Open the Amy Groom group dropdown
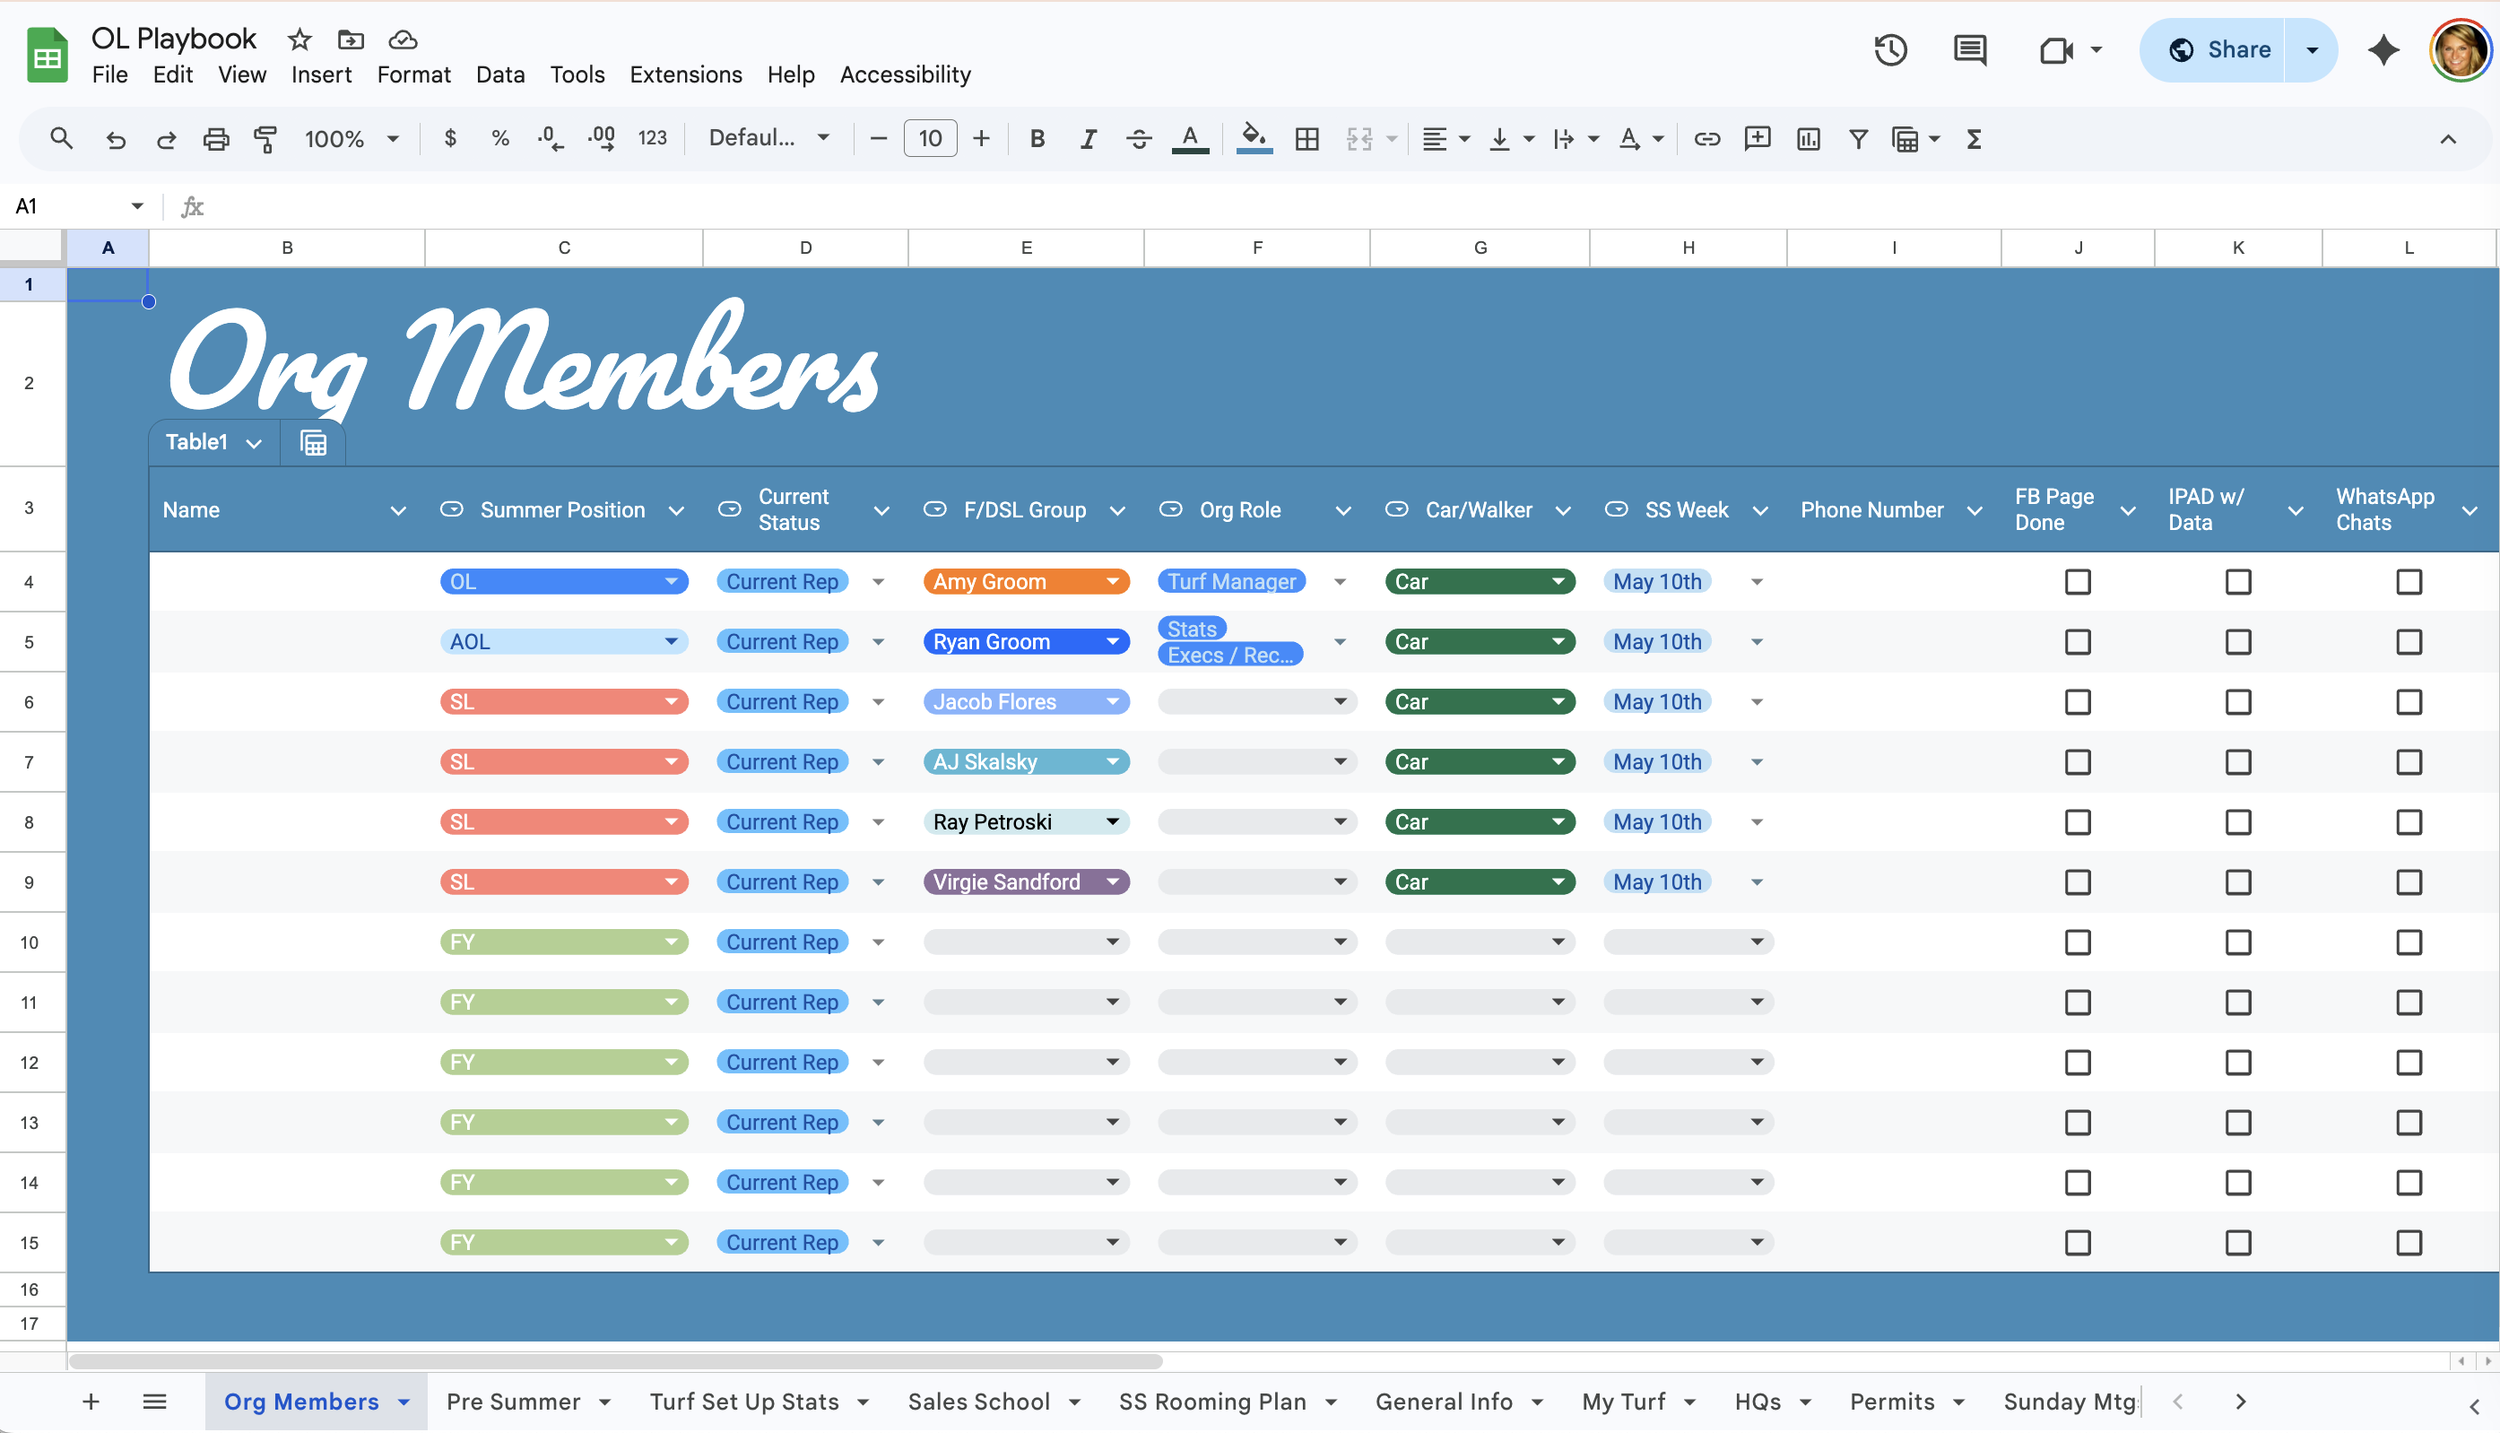The height and width of the screenshot is (1433, 2500). pyautogui.click(x=1112, y=582)
